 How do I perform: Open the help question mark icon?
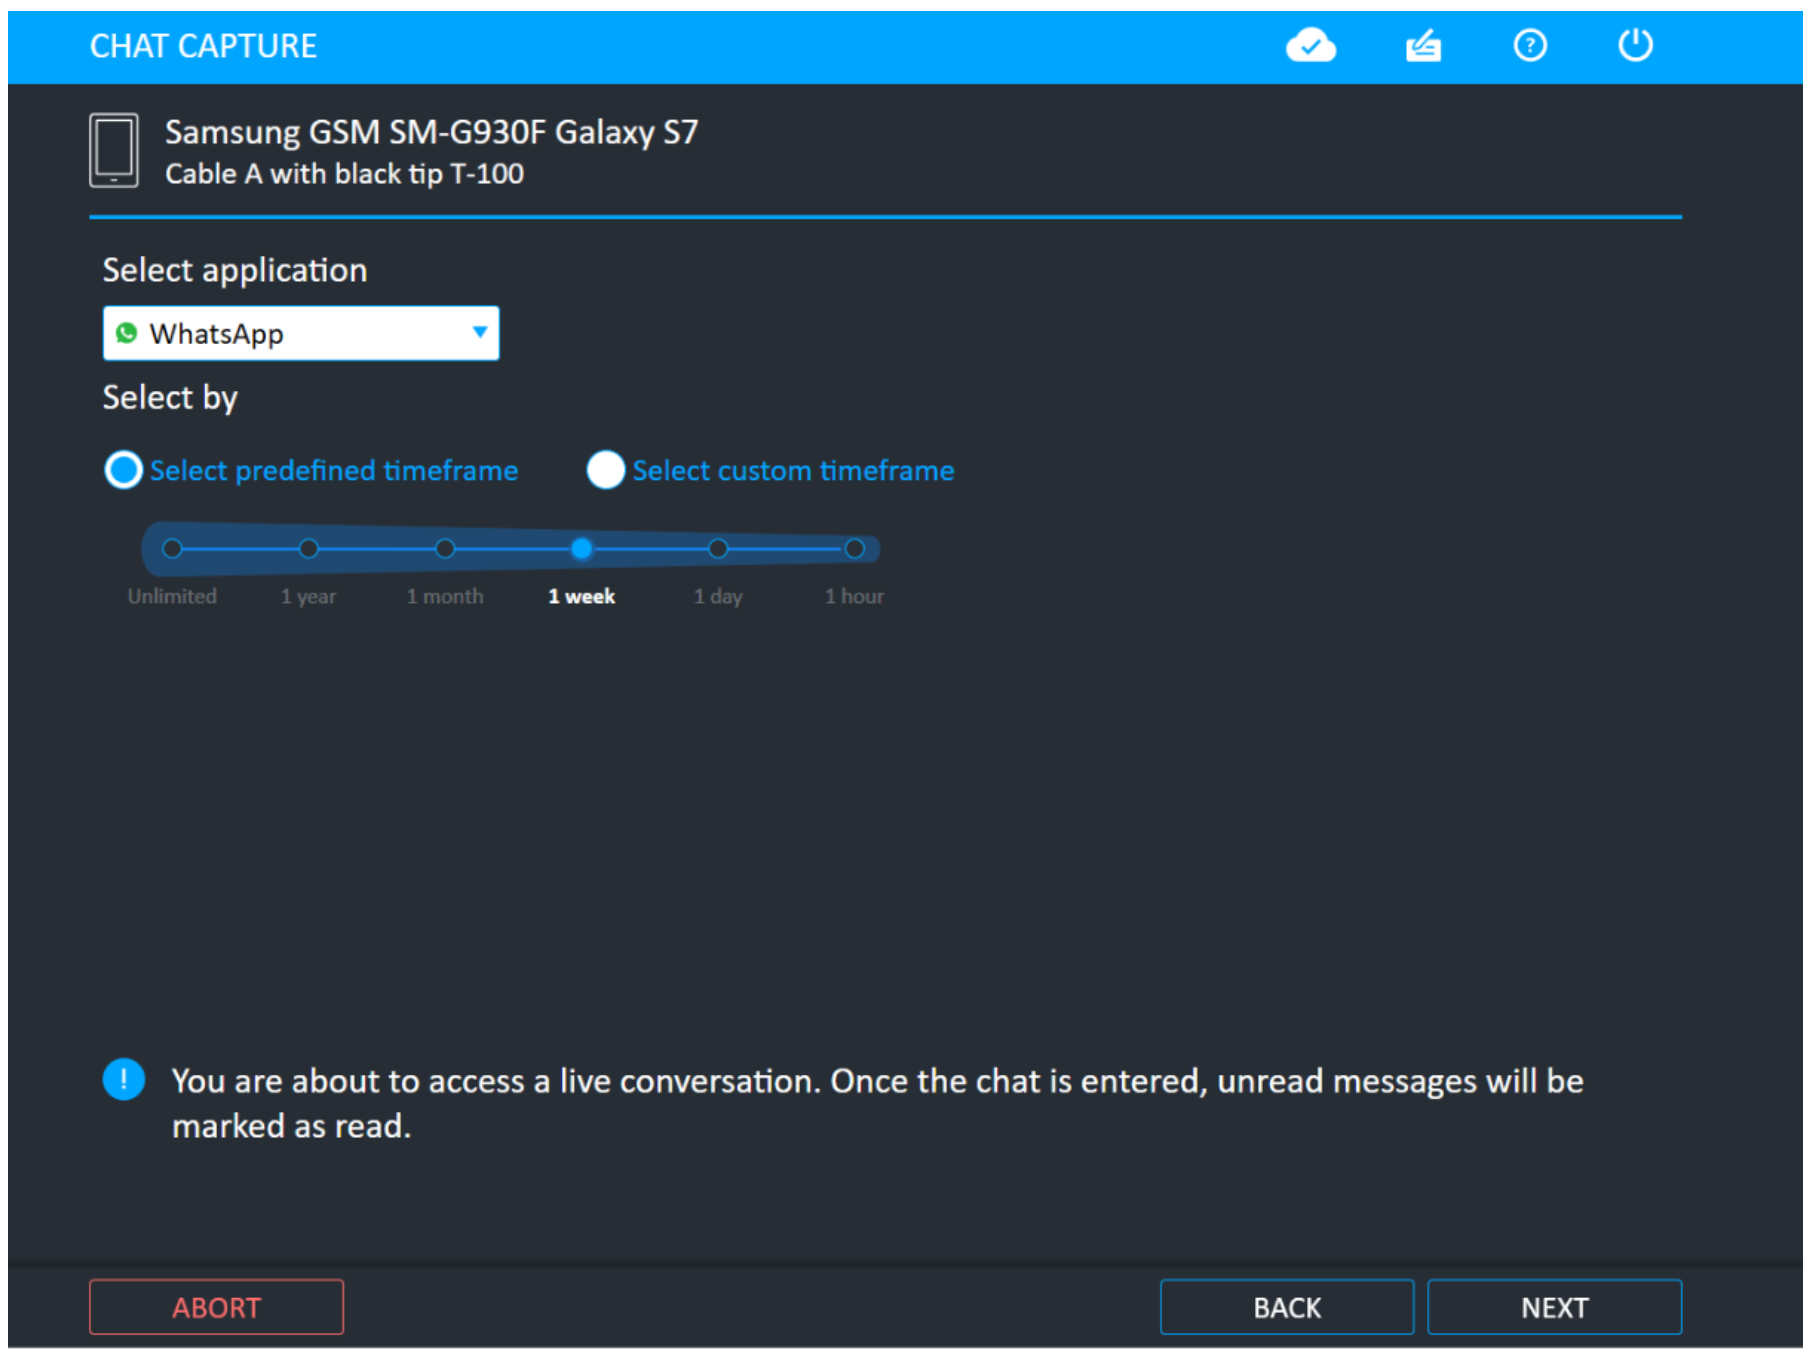(x=1530, y=46)
